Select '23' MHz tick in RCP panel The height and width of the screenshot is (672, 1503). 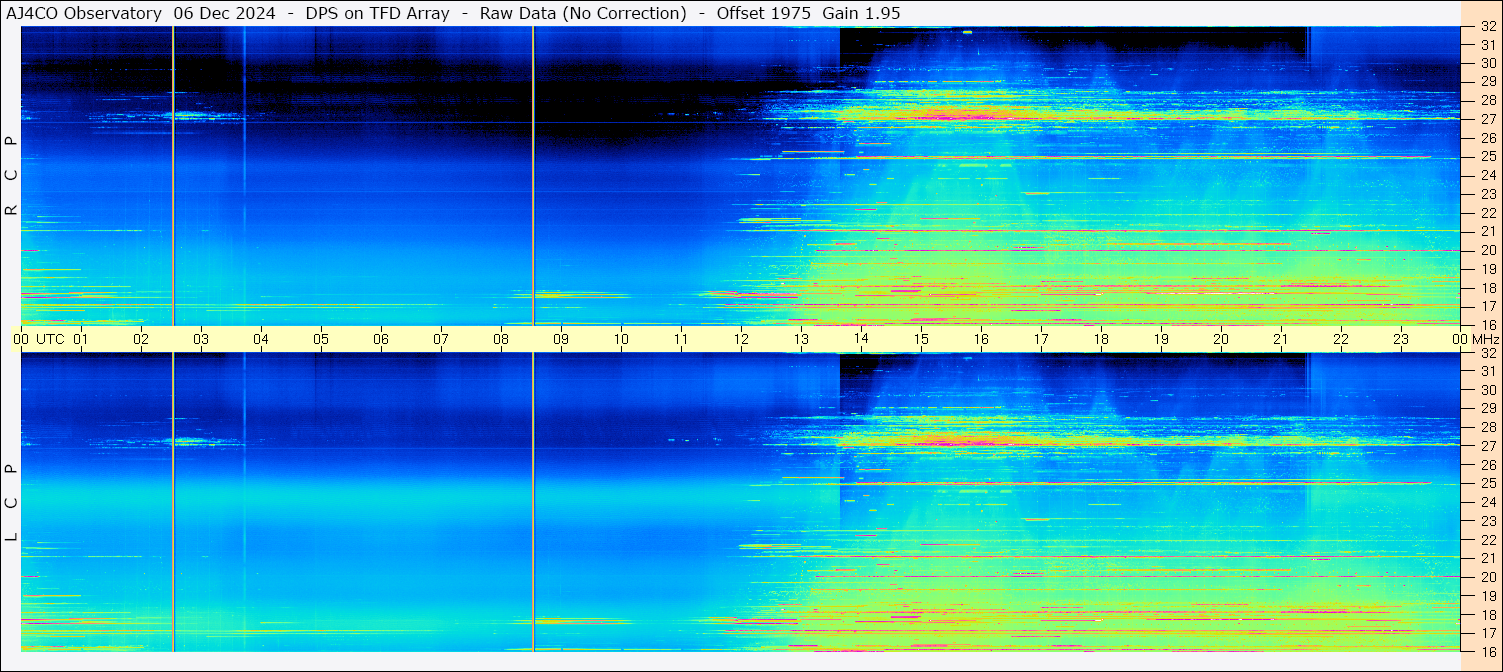point(1487,194)
